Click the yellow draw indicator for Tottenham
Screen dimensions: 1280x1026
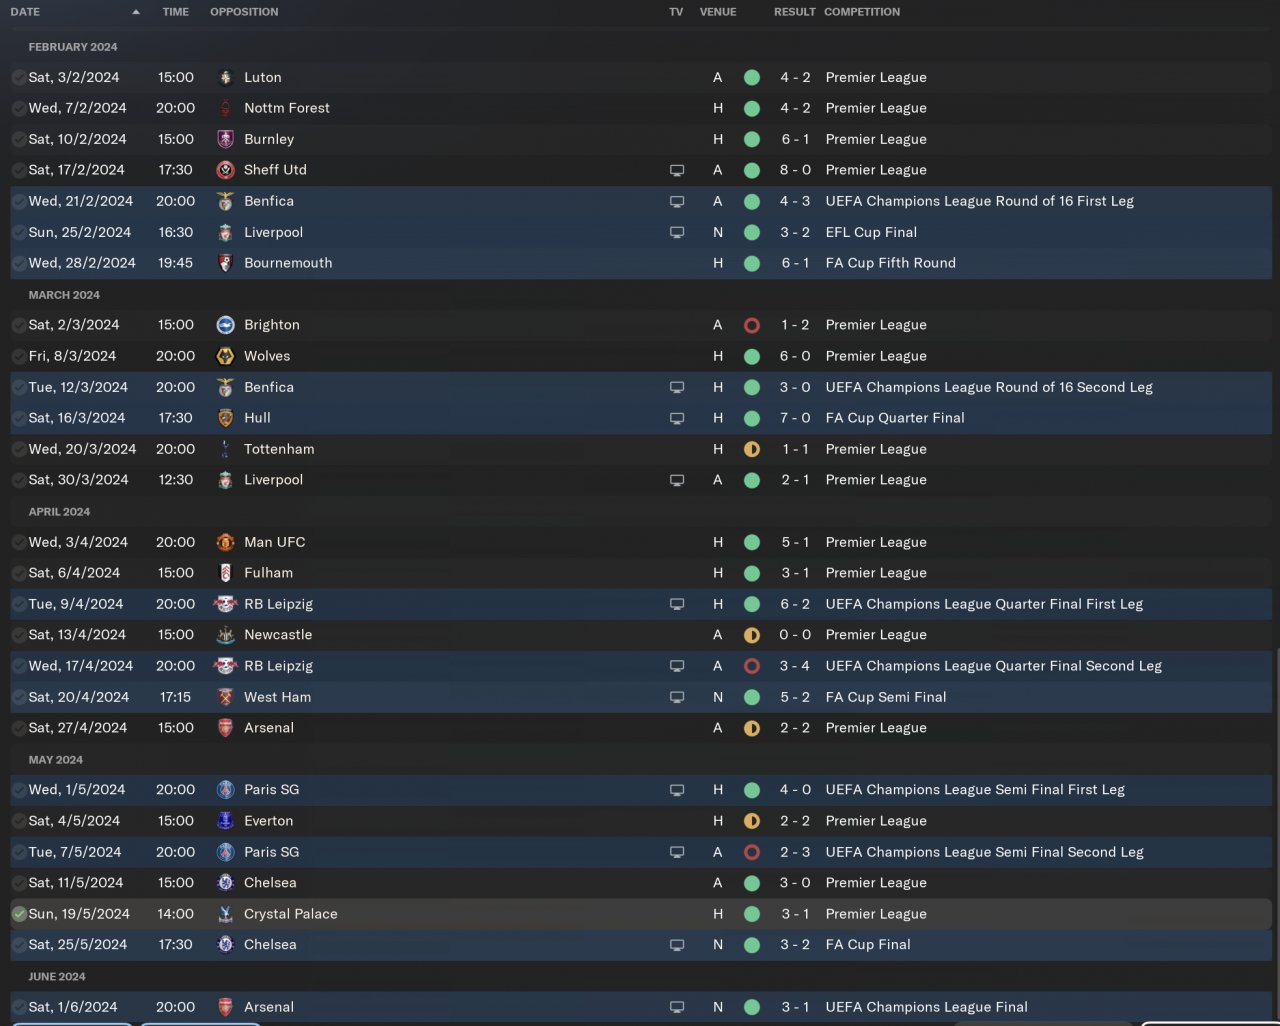click(x=752, y=449)
